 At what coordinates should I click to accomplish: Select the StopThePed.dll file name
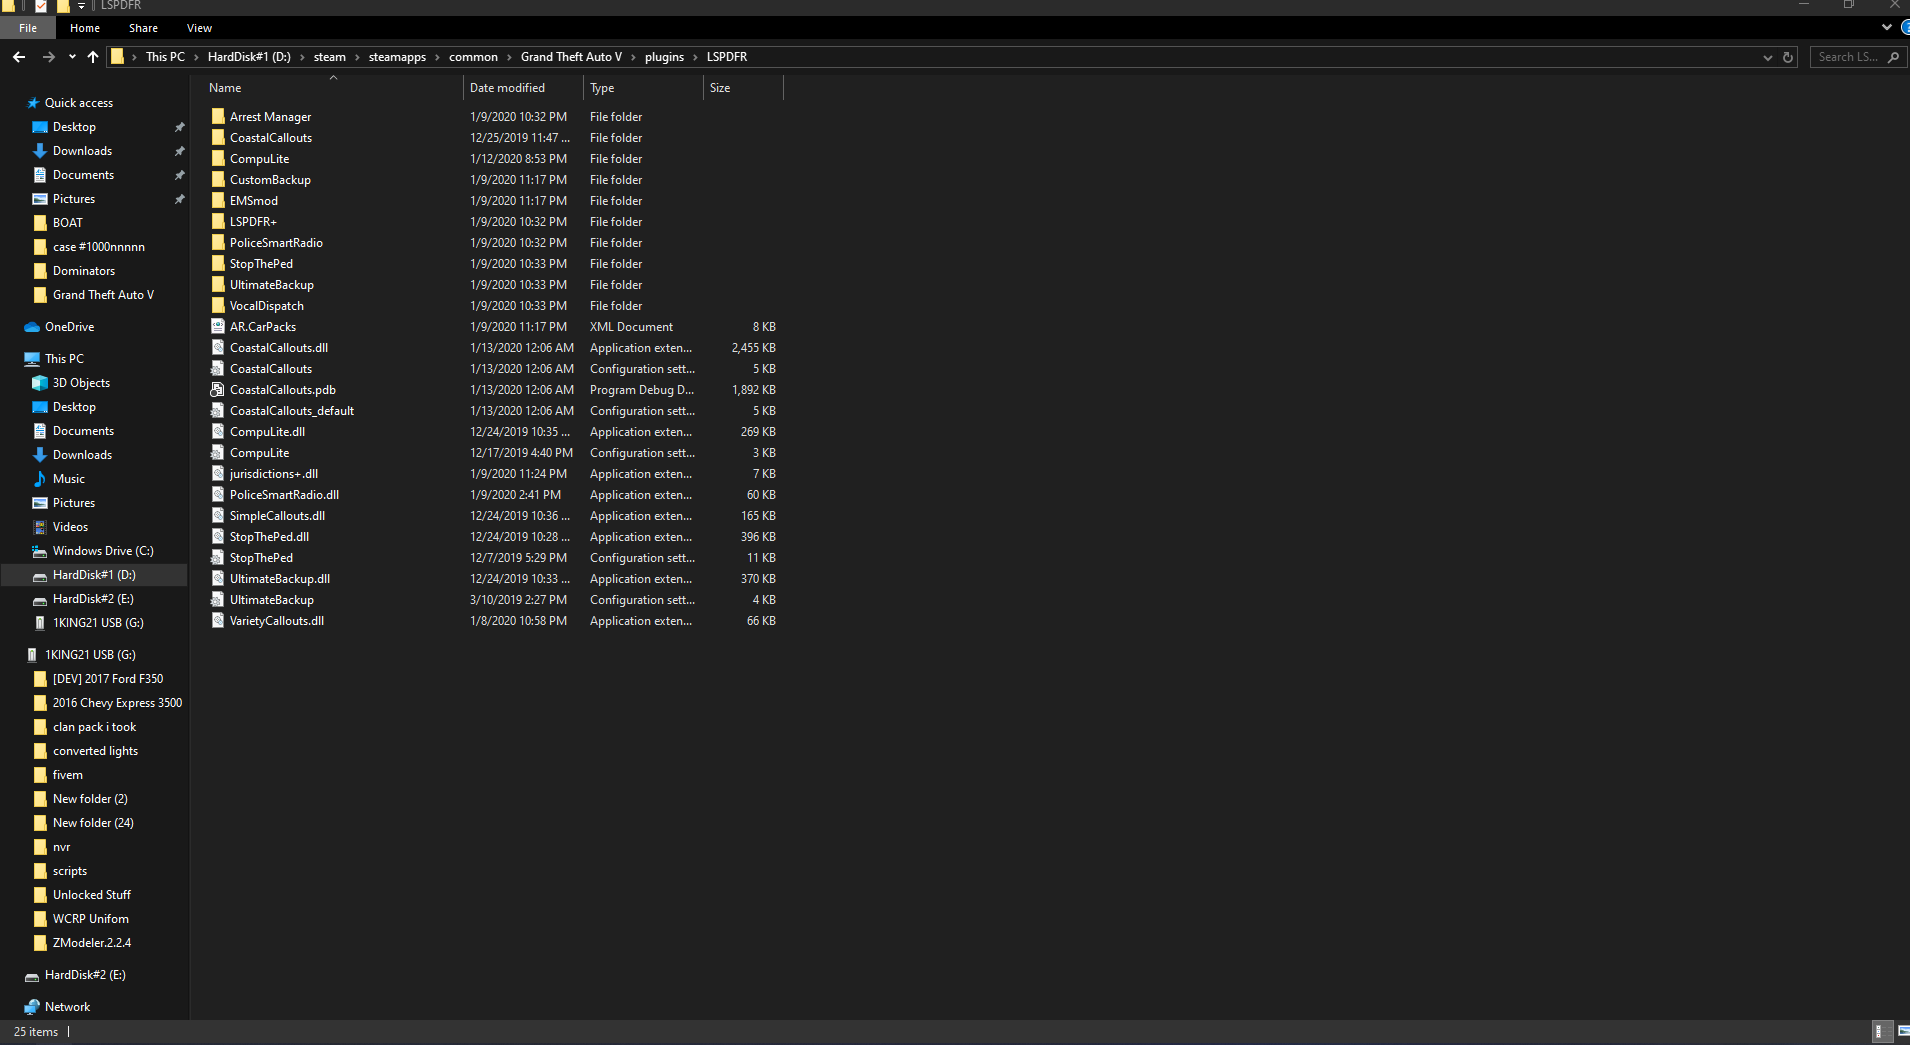point(269,537)
